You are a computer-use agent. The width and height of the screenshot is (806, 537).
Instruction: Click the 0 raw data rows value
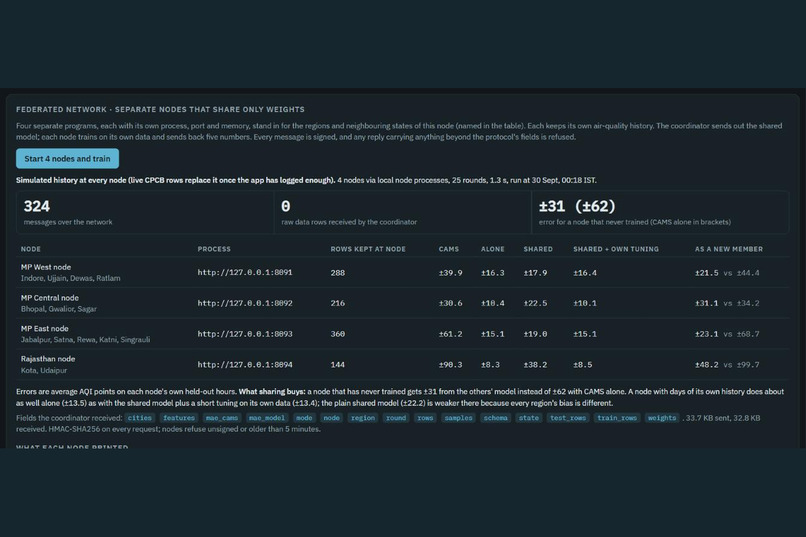point(286,207)
